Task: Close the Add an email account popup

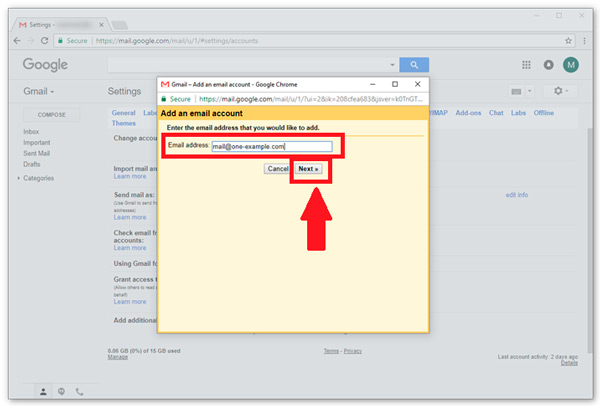Action: 417,84
